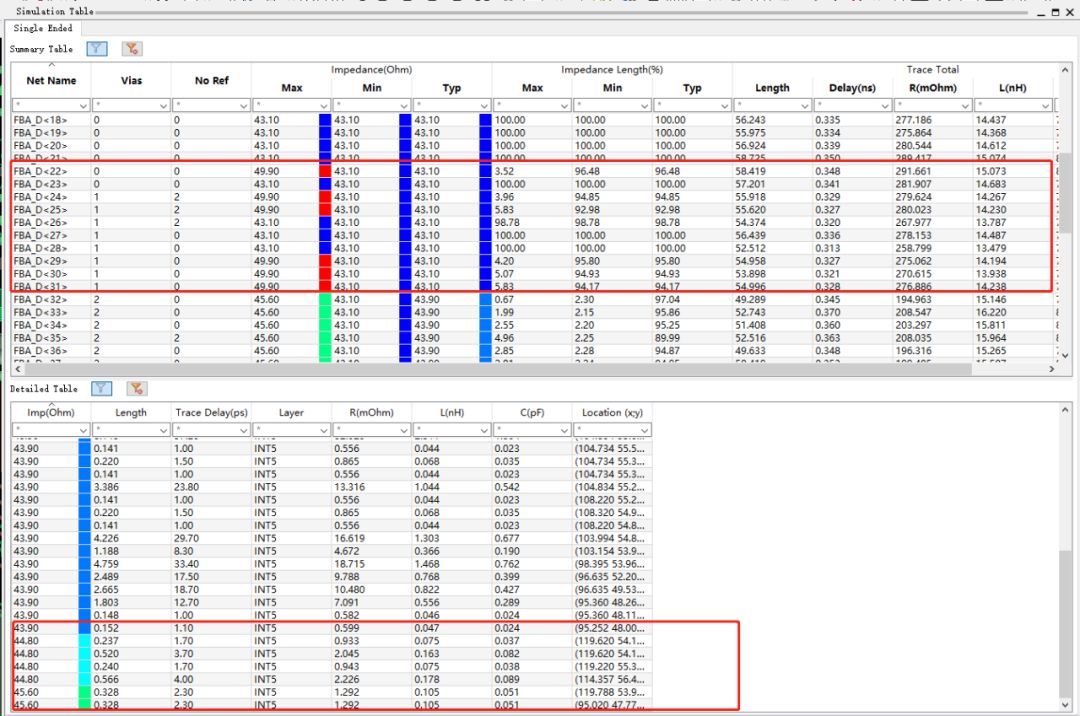The height and width of the screenshot is (716, 1080).
Task: Expand the Impedance(Ohm) Min filter dropdown
Action: click(x=404, y=105)
